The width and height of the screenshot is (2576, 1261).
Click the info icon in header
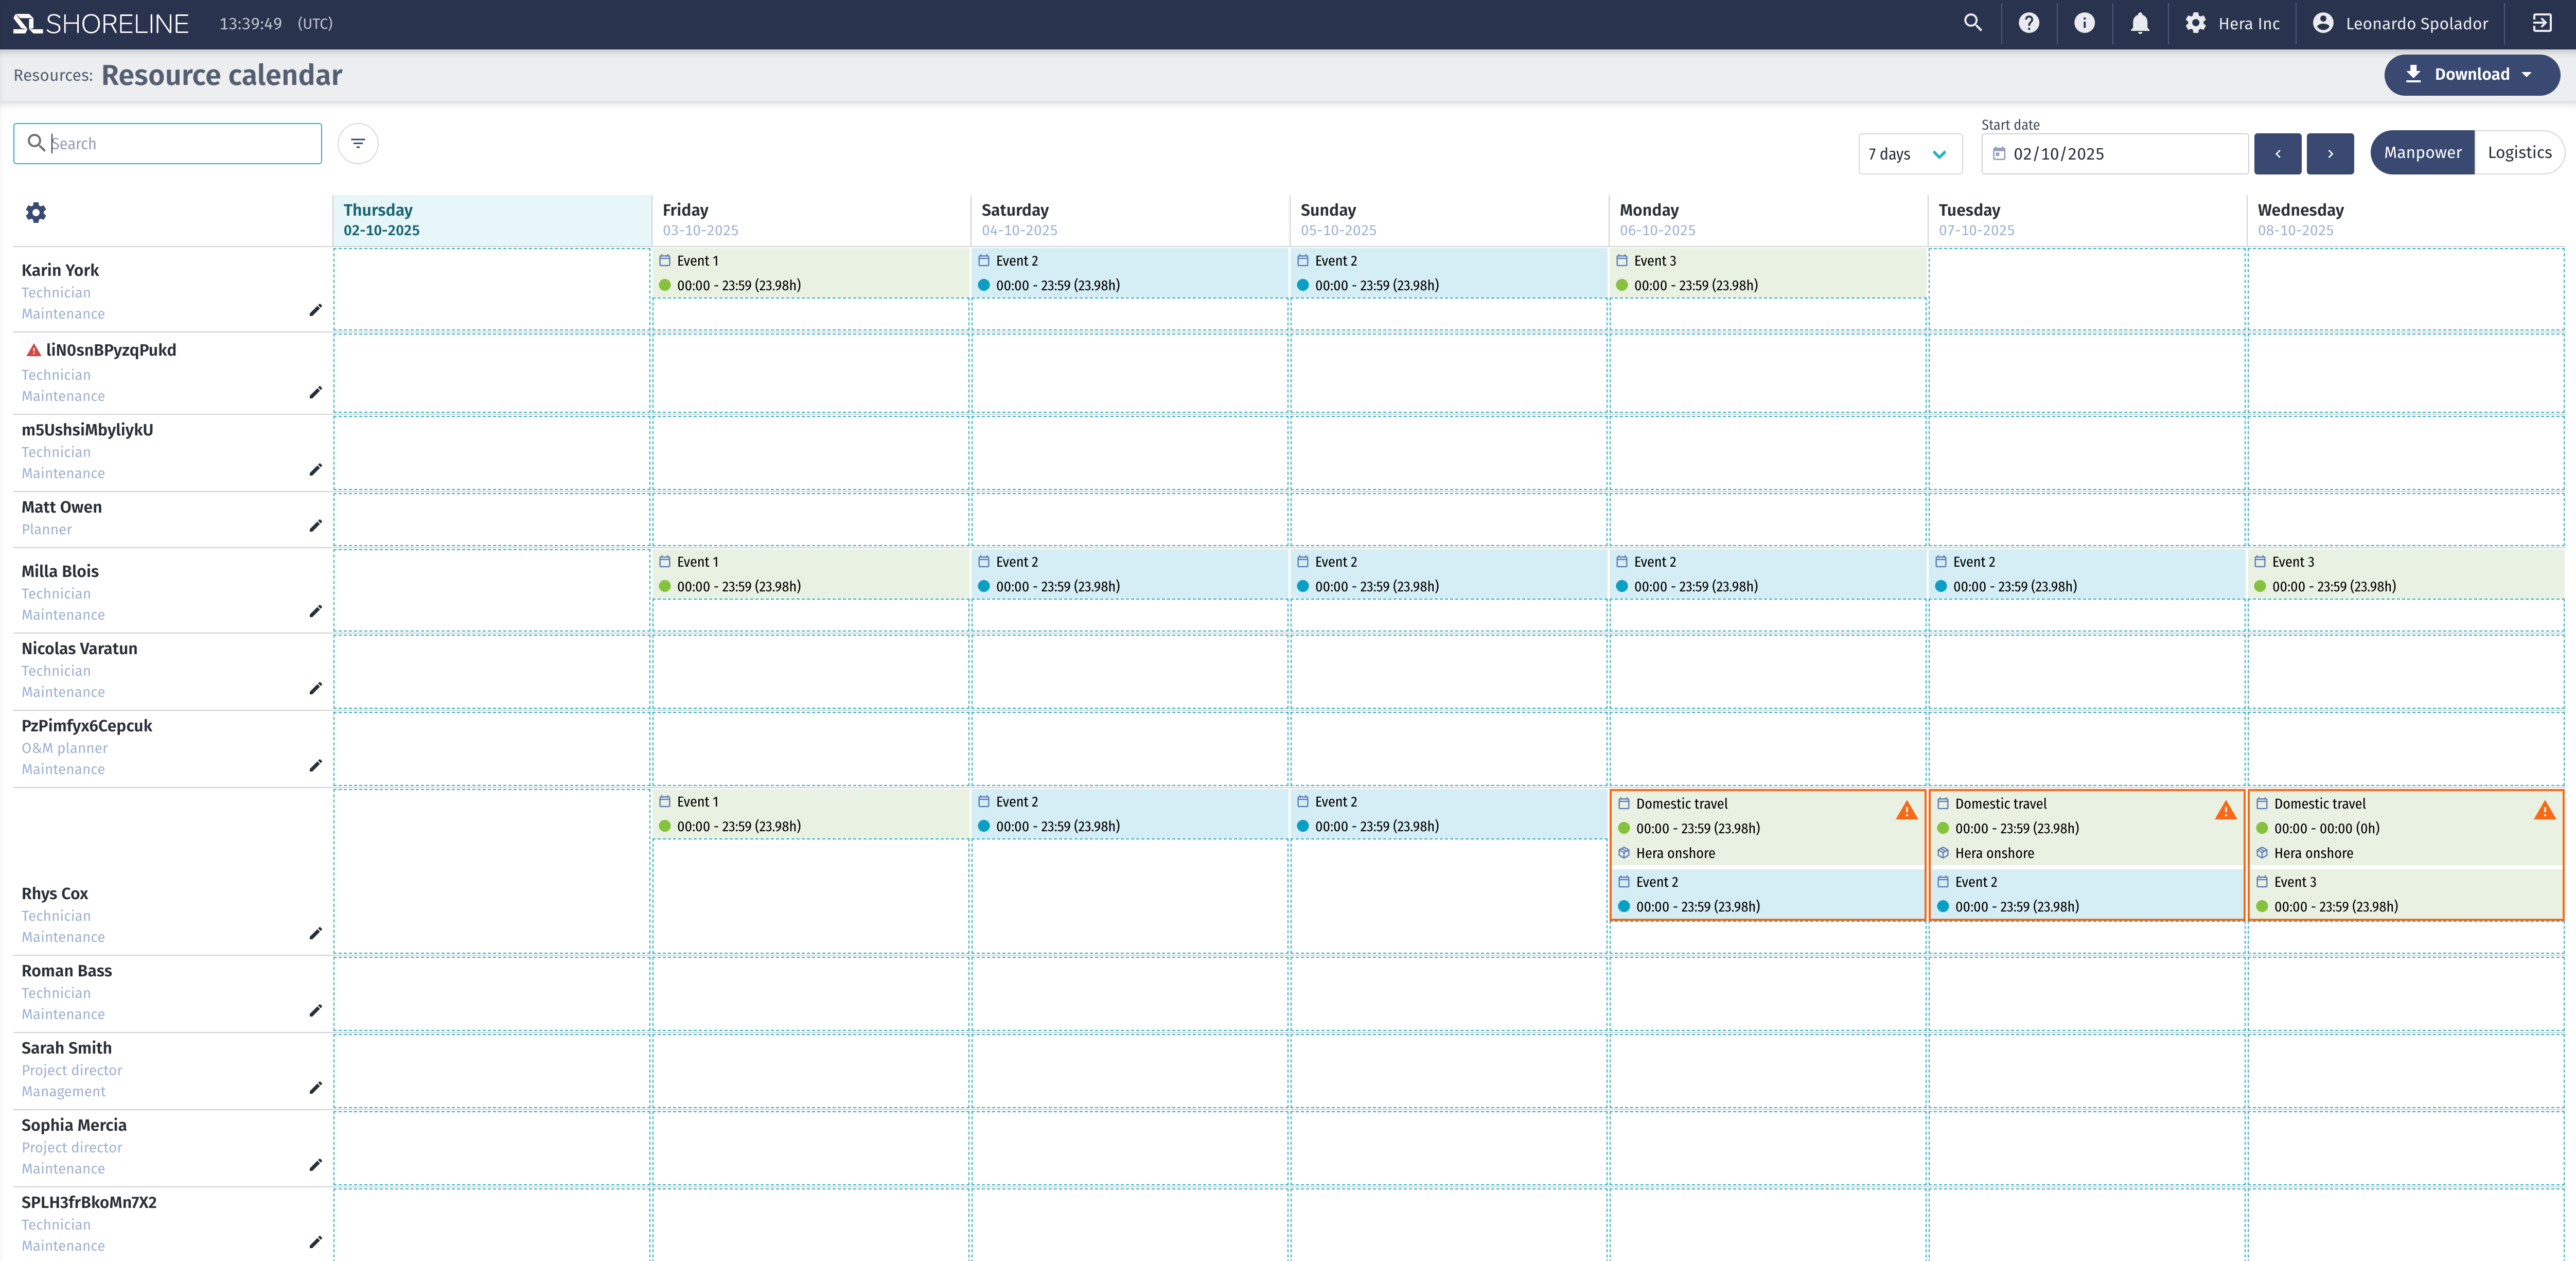click(x=2084, y=23)
